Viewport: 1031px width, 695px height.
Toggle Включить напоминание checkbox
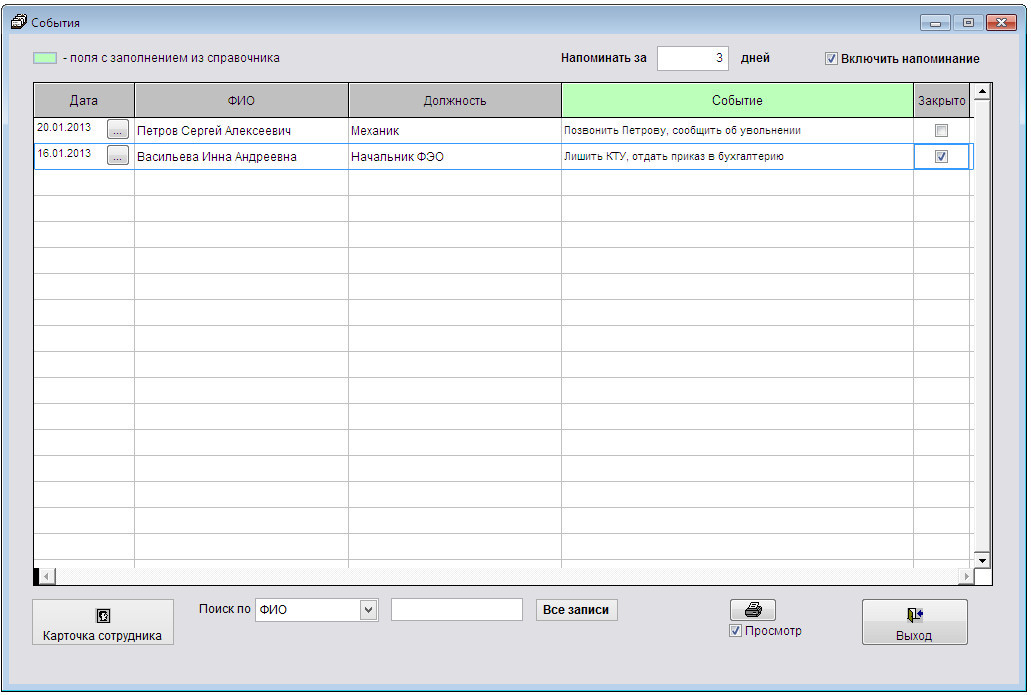(x=831, y=59)
